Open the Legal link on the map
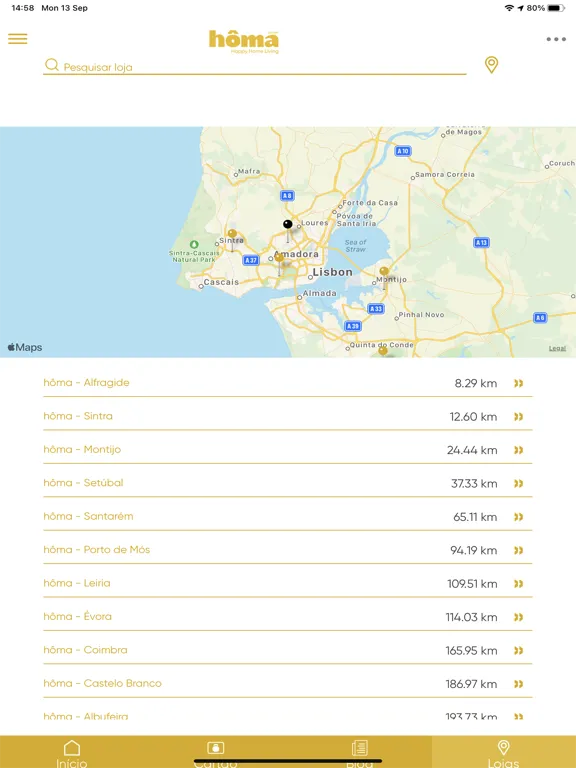The image size is (576, 768). [x=557, y=348]
